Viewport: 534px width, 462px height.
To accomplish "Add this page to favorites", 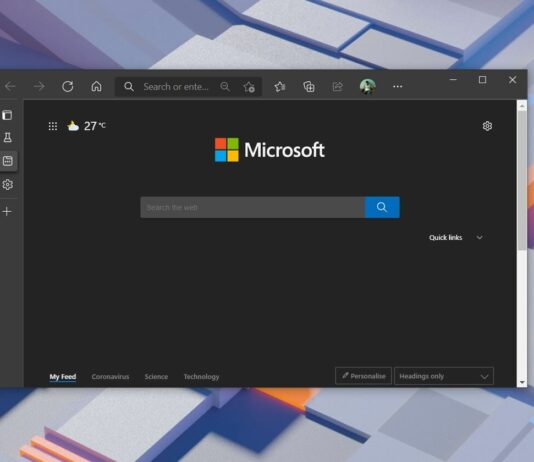I will tap(249, 87).
